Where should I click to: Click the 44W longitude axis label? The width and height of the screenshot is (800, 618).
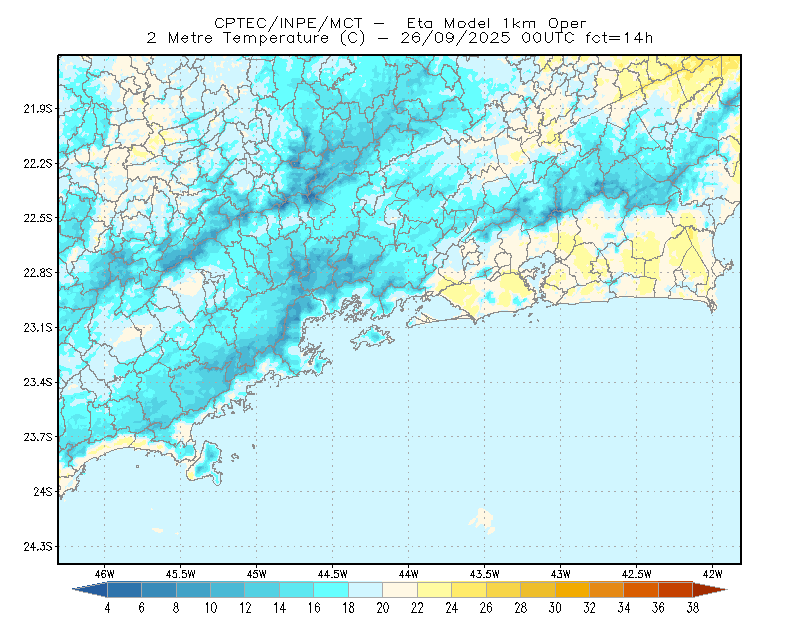[x=408, y=574]
